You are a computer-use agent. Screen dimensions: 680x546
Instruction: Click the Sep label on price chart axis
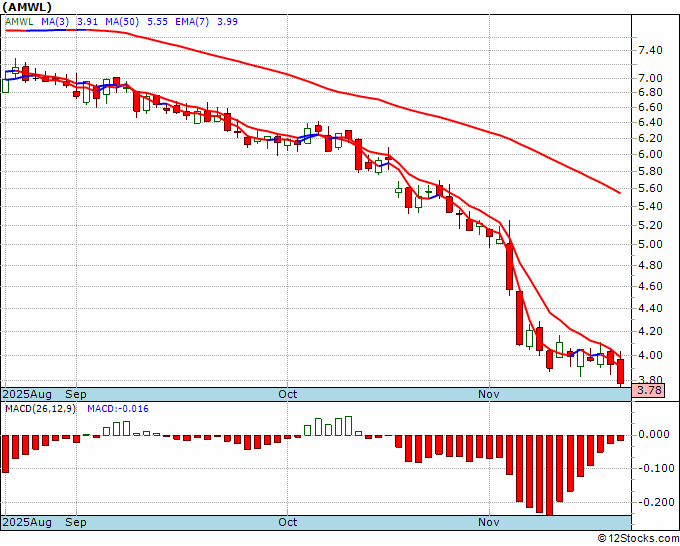click(76, 394)
